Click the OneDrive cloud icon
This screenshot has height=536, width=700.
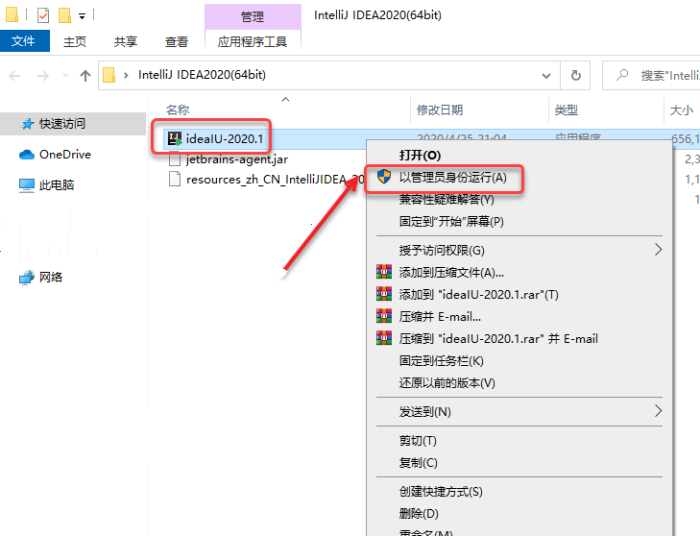pos(27,154)
